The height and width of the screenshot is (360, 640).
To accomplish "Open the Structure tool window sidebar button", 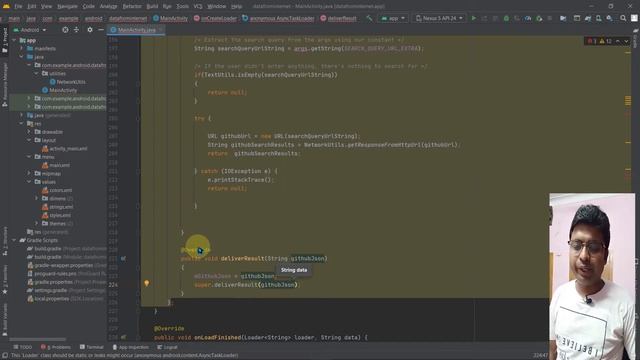I will (5, 241).
